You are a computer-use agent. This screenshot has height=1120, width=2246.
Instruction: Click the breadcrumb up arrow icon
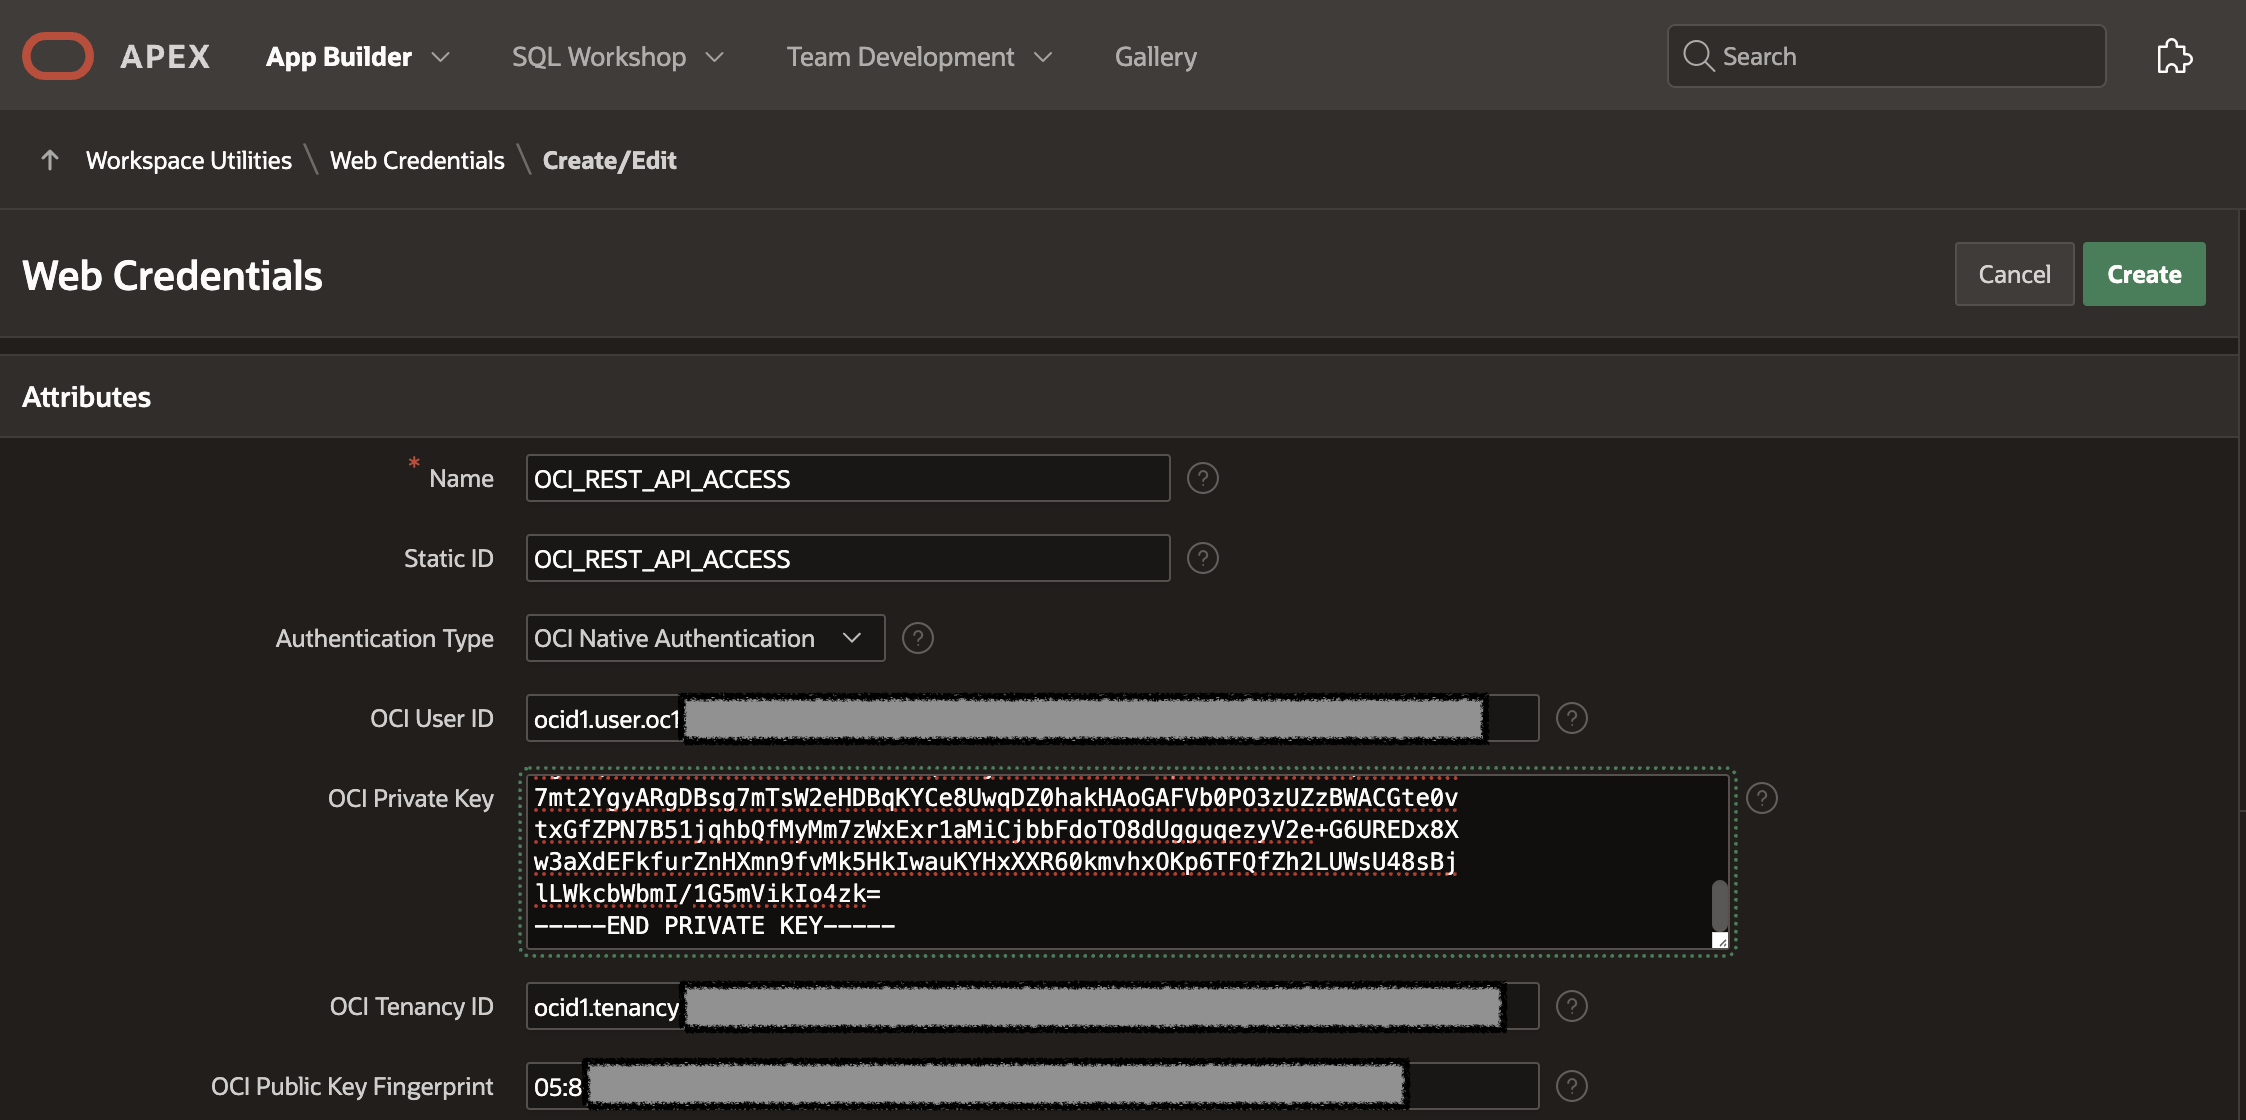coord(48,159)
